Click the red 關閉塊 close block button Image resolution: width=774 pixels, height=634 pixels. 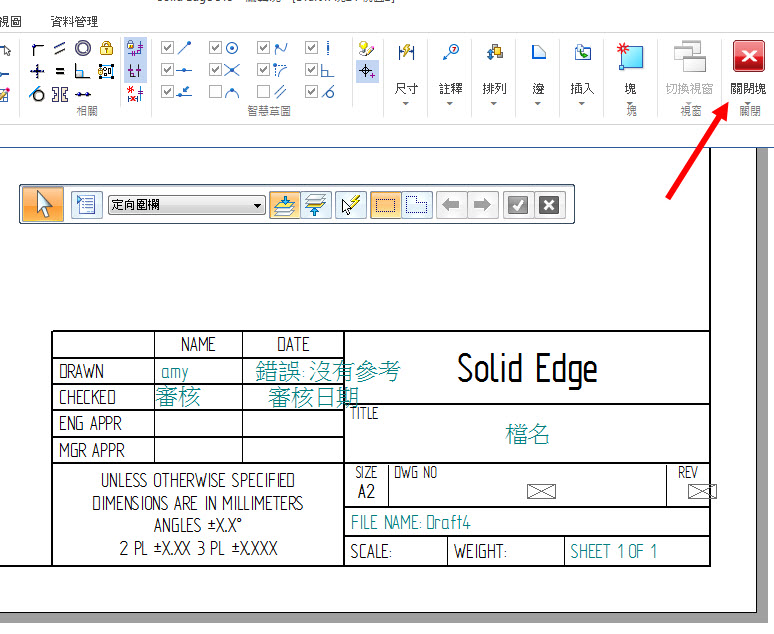749,58
